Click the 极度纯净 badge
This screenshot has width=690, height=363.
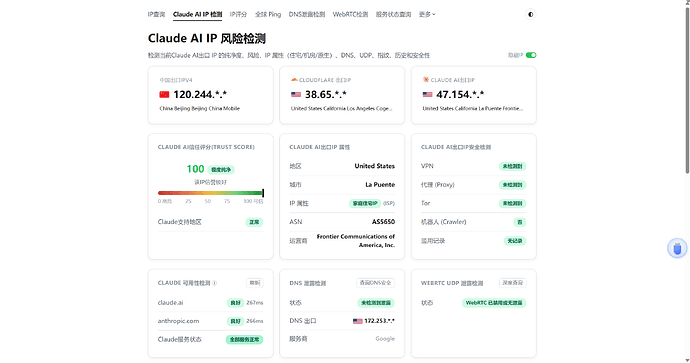pos(221,170)
